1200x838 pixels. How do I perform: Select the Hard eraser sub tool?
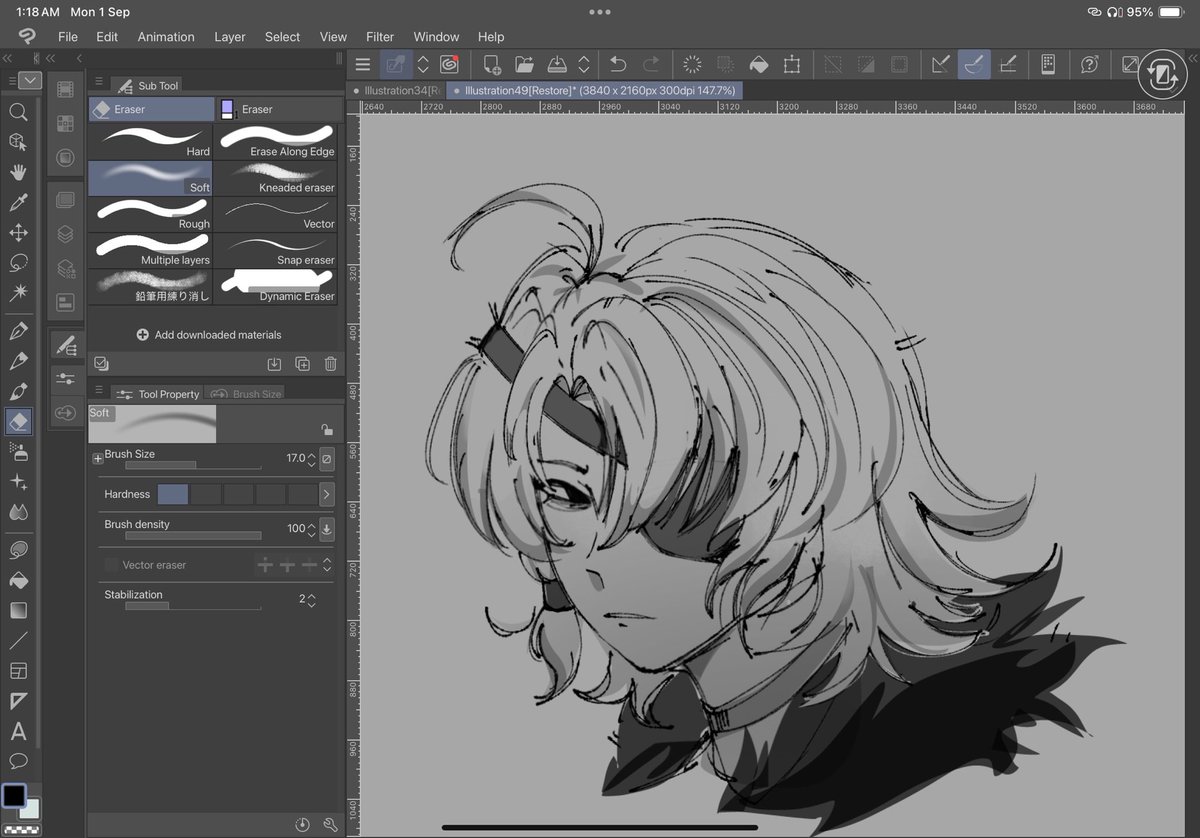point(151,141)
